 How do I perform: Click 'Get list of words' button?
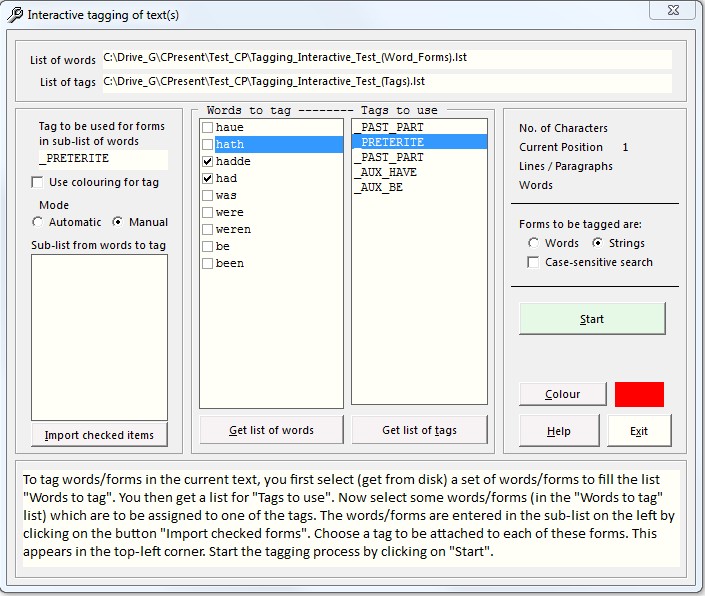271,430
